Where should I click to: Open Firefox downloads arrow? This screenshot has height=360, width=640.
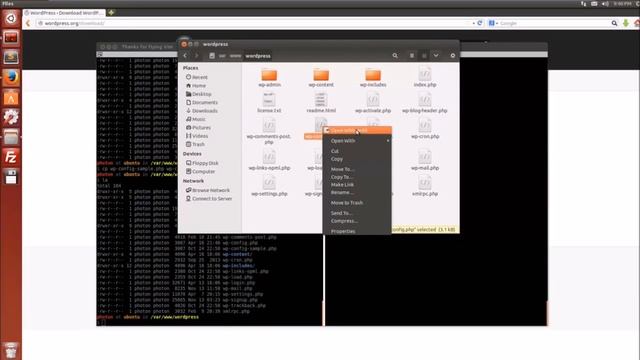626,23
